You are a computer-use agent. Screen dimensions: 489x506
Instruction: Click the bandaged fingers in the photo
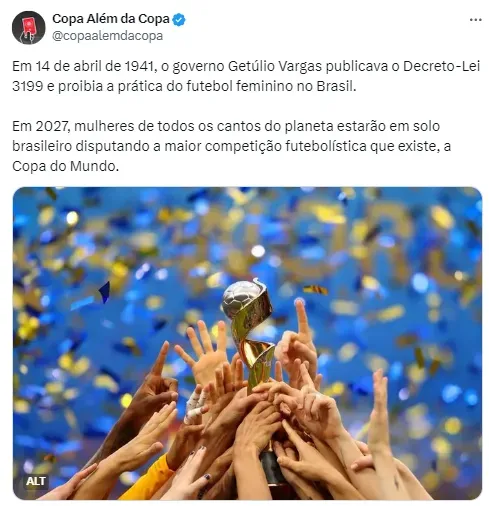tap(197, 403)
